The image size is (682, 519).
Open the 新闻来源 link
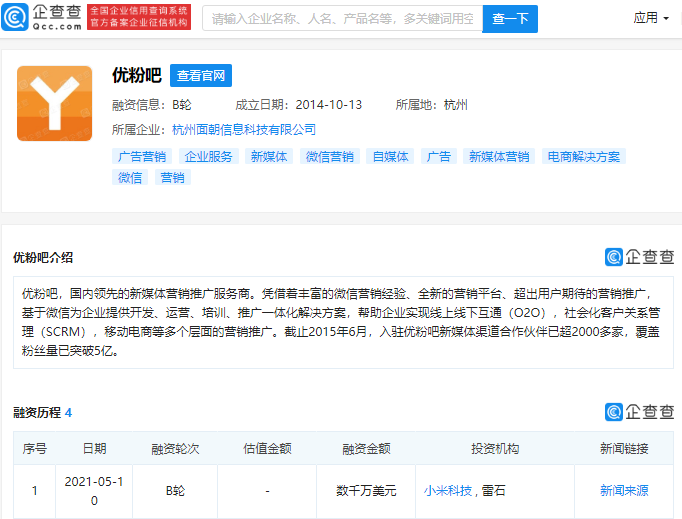624,491
